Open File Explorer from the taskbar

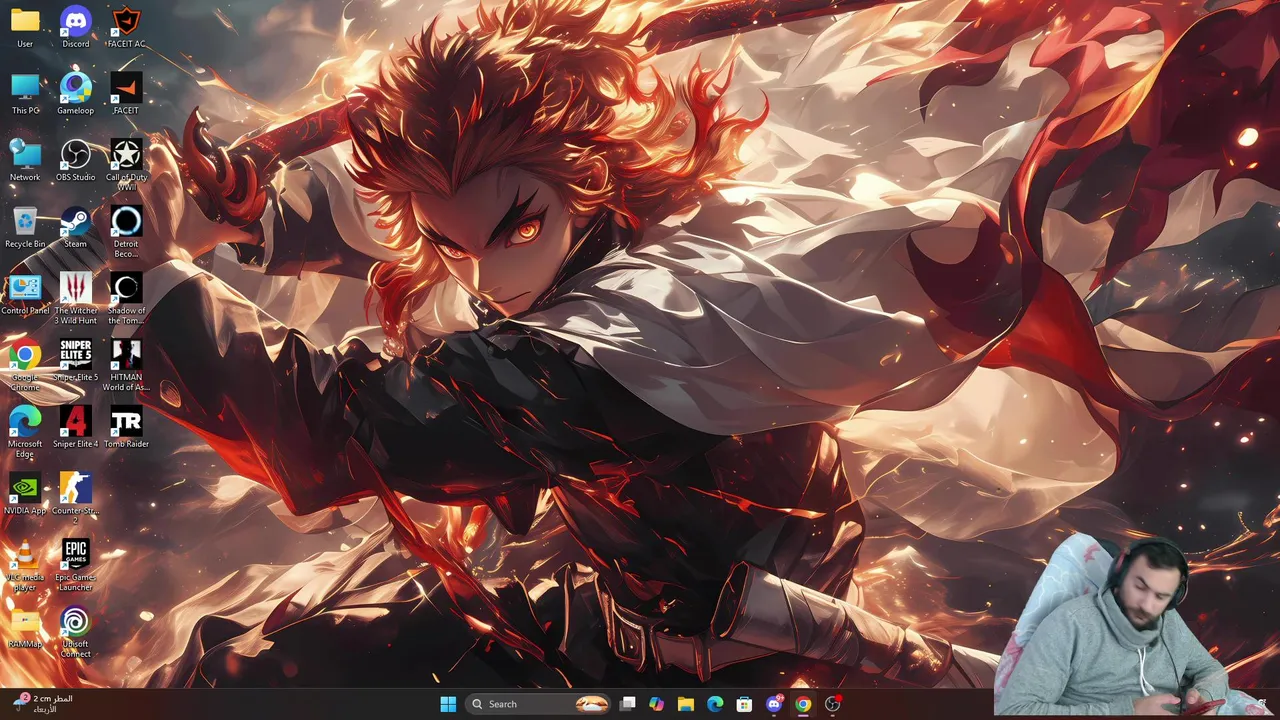685,704
